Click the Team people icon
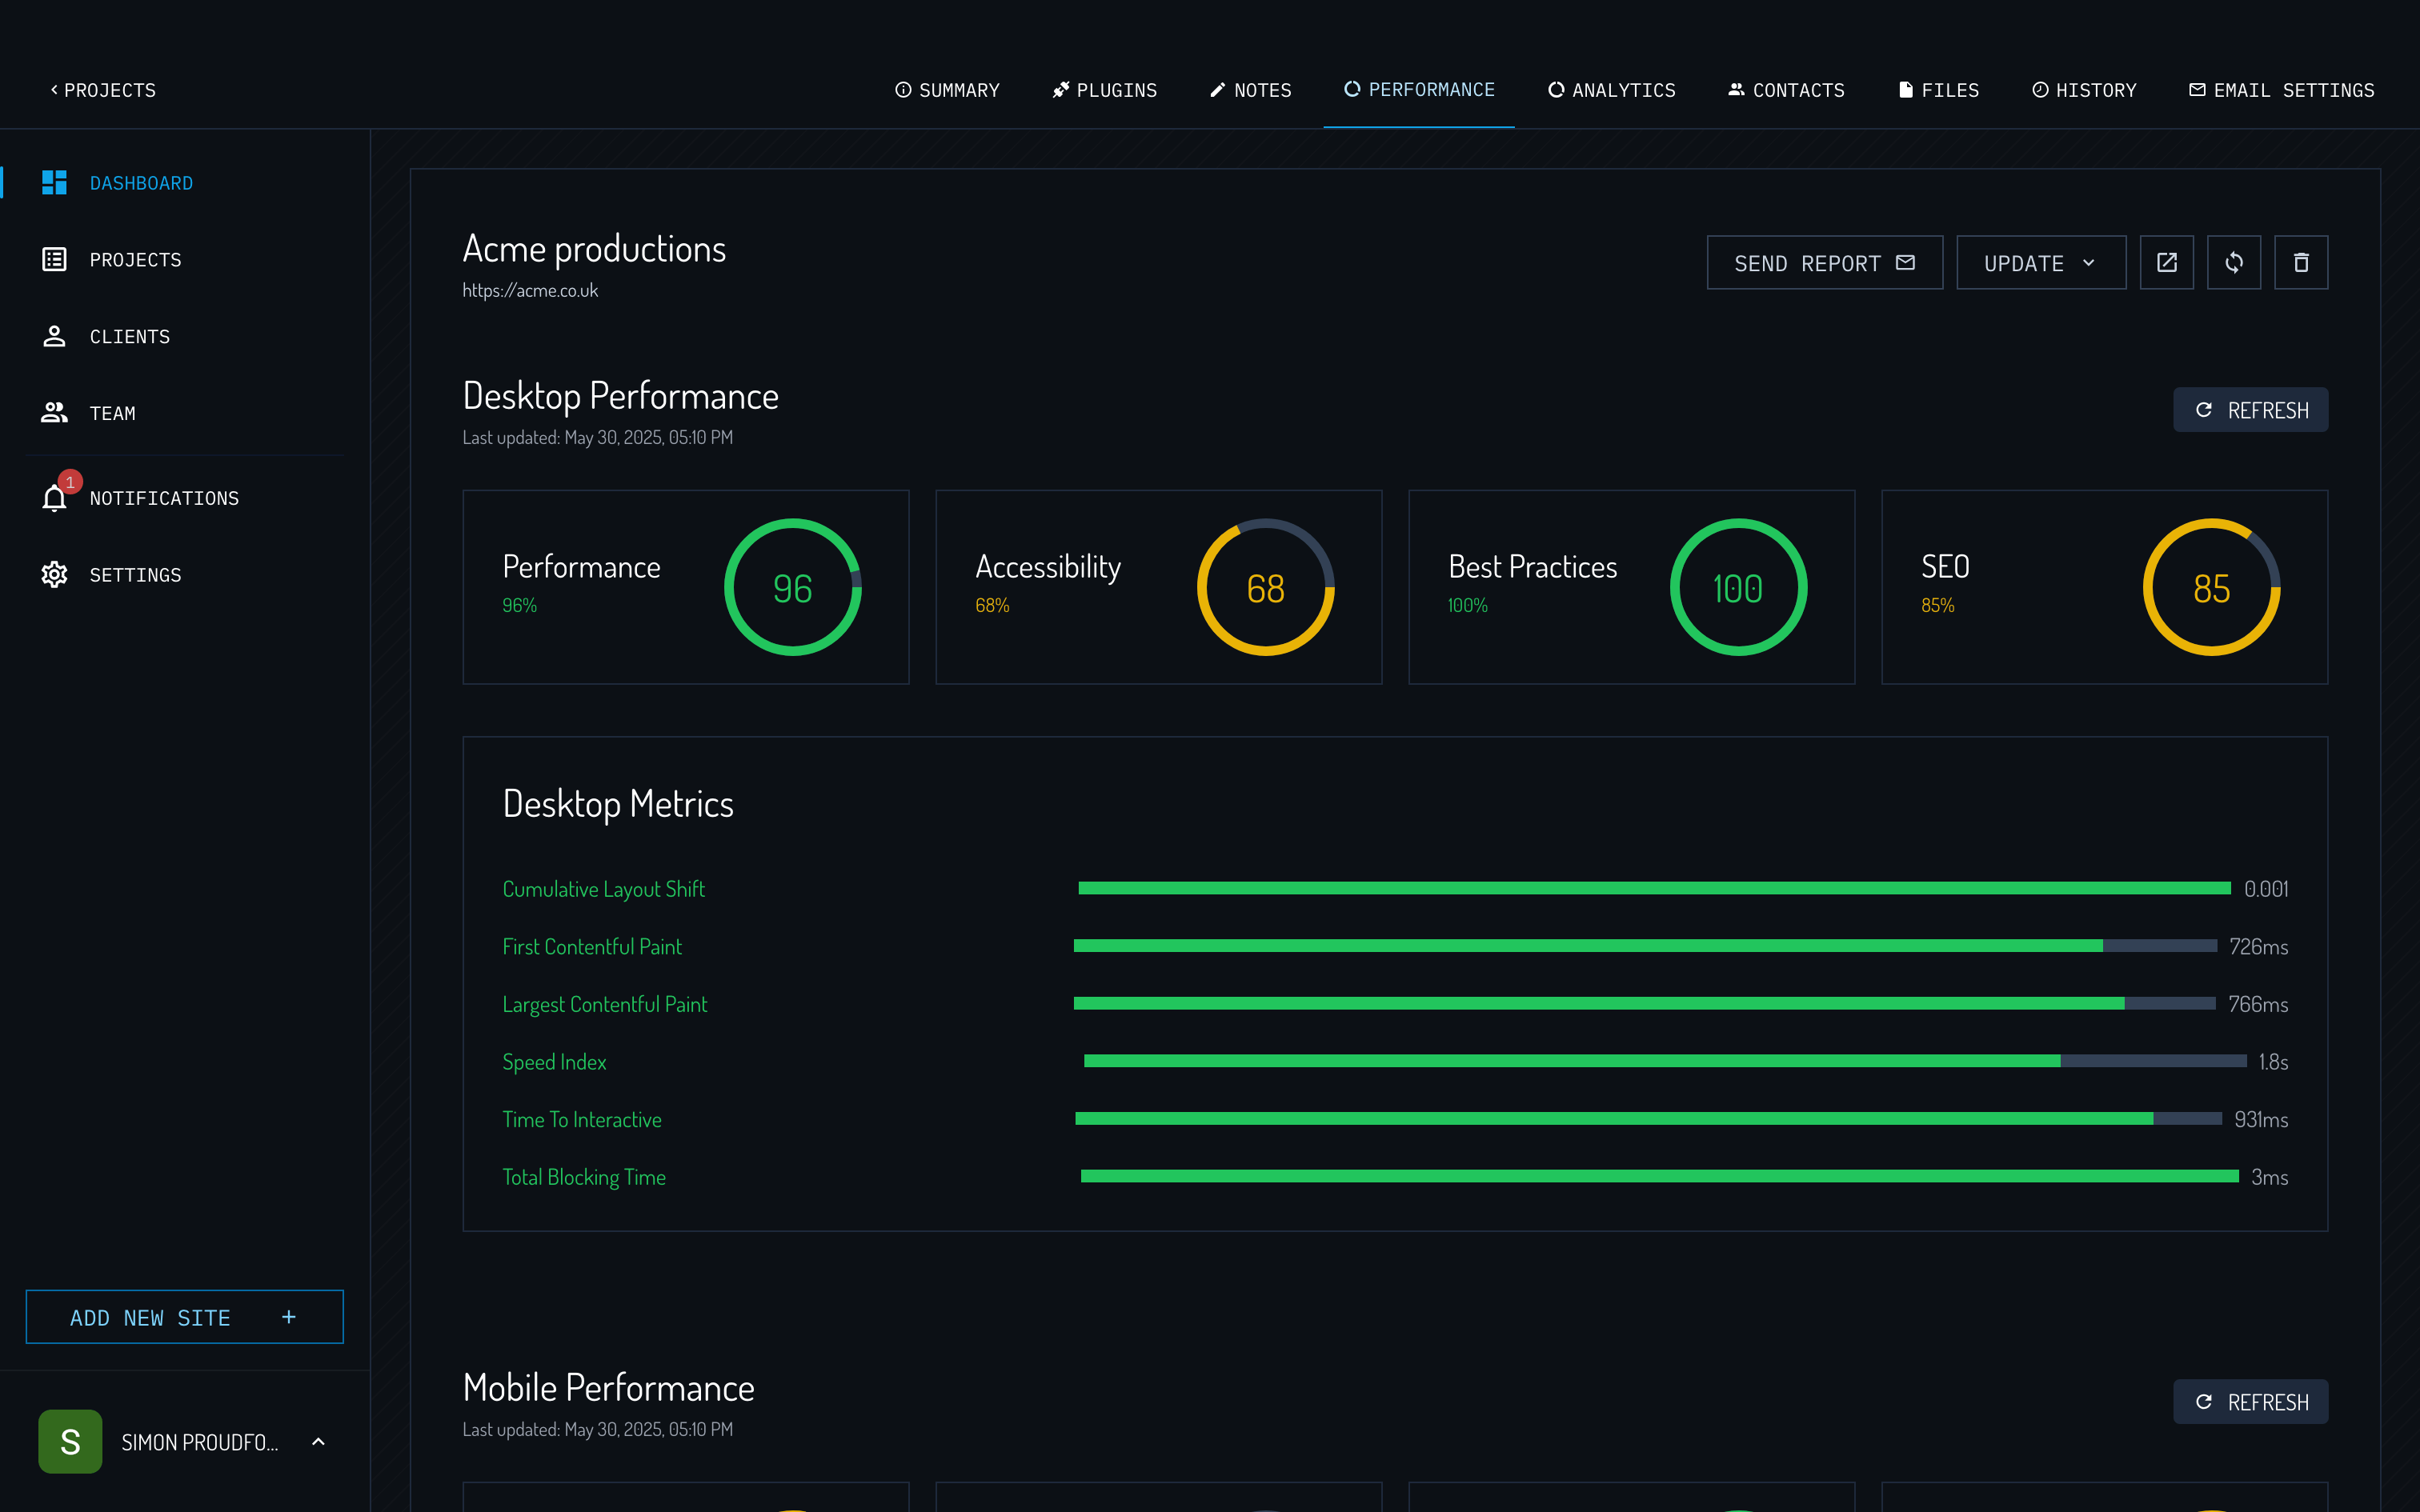The height and width of the screenshot is (1512, 2420). (x=55, y=413)
